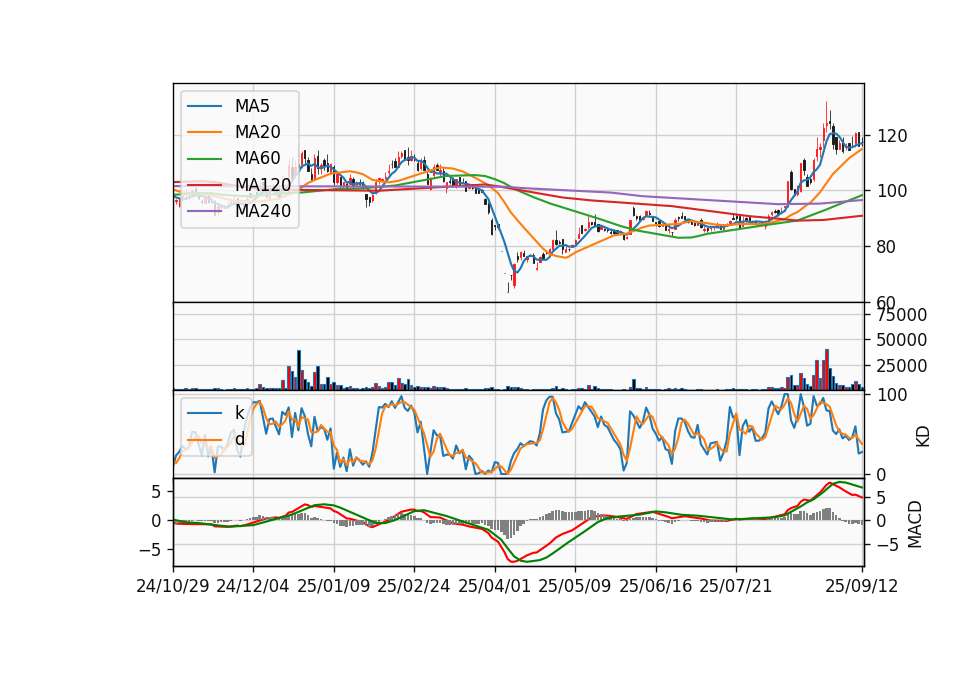Click the blue MA5 legend line sample
960x690 pixels.
[204, 107]
